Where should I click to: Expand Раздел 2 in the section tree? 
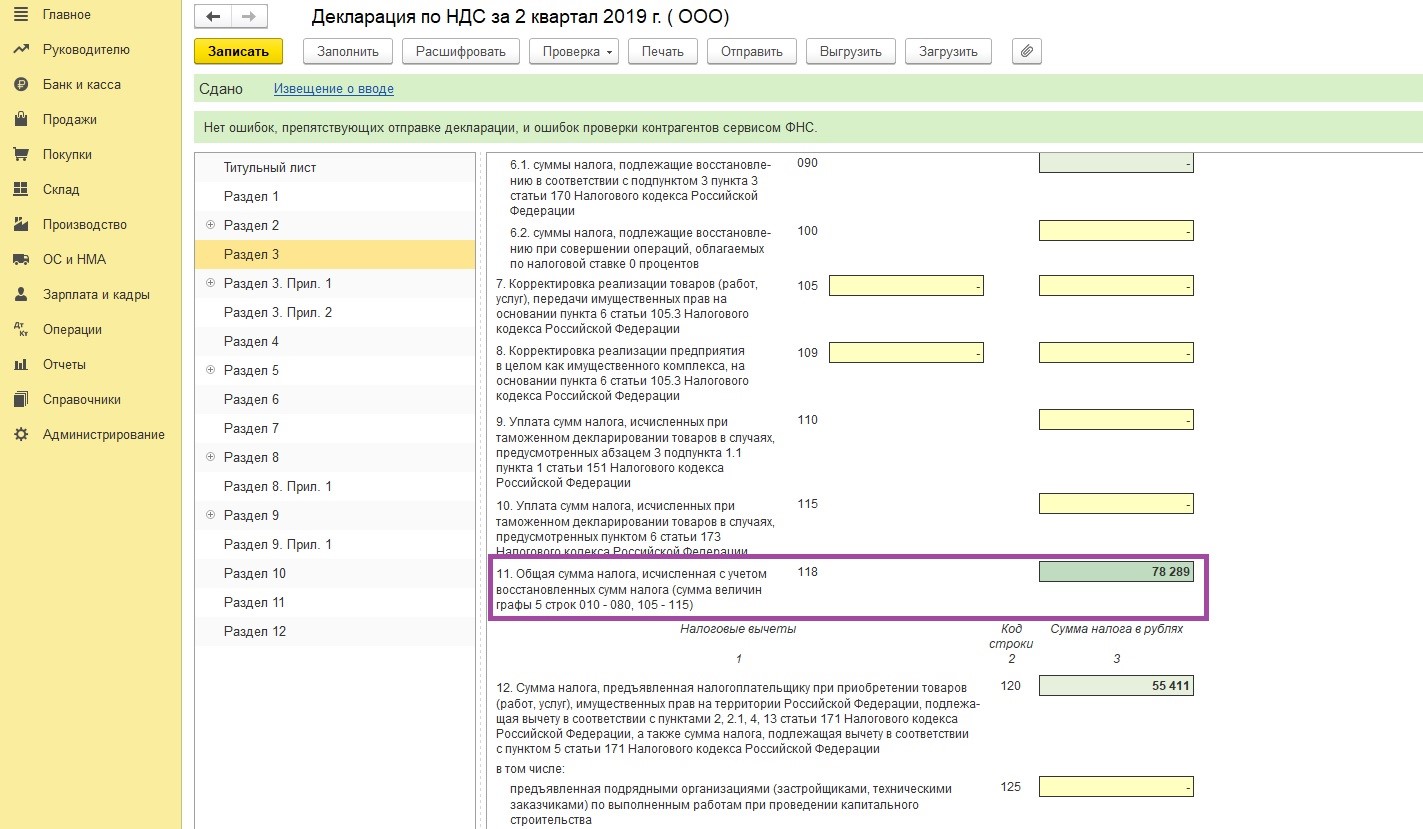tap(210, 225)
